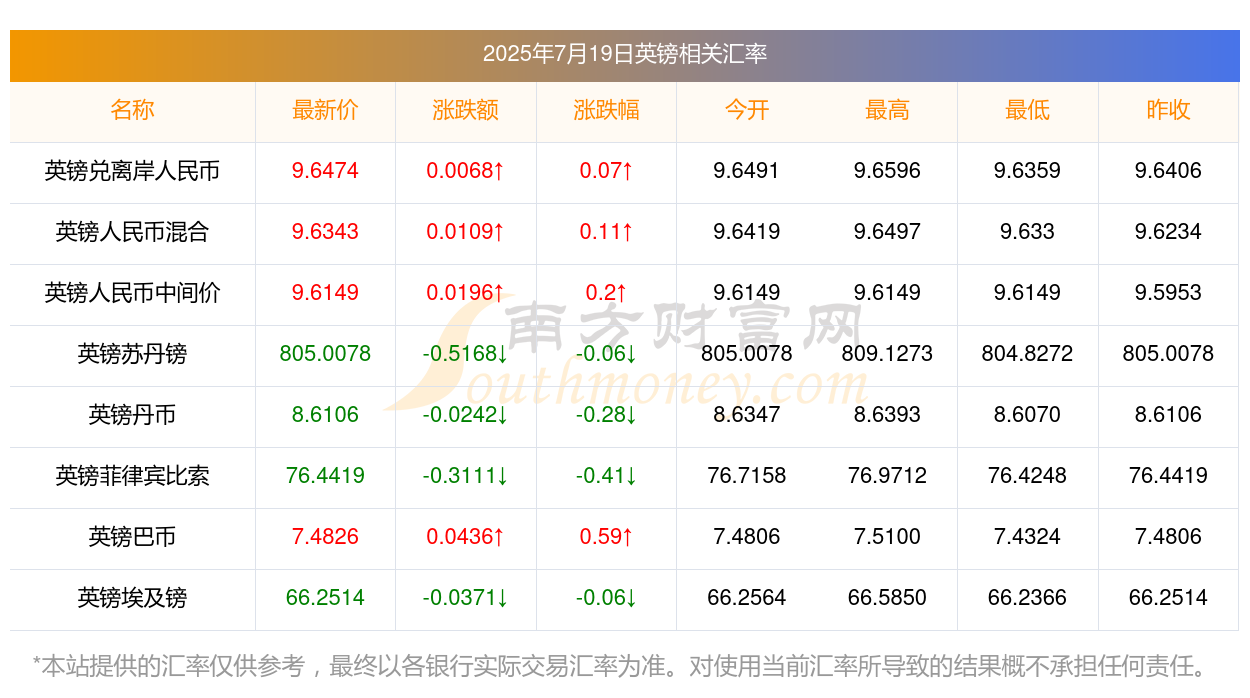
Task: Click the latest price 9.6343
Action: (x=325, y=232)
